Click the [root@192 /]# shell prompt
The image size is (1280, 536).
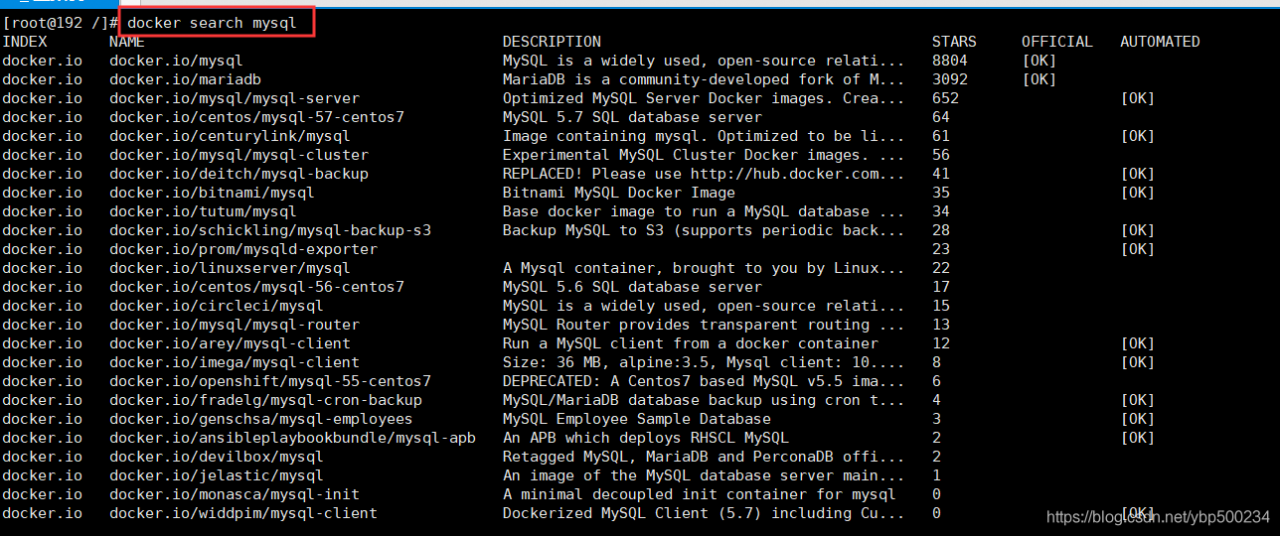(61, 22)
